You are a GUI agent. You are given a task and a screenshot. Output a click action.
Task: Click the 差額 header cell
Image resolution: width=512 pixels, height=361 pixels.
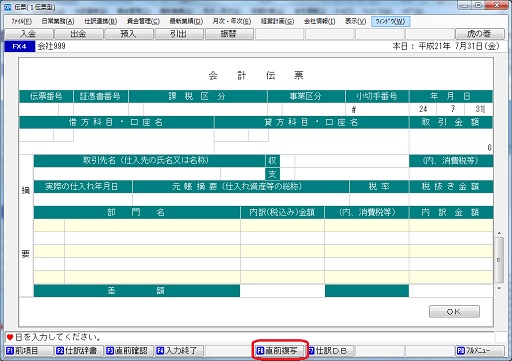tap(137, 291)
